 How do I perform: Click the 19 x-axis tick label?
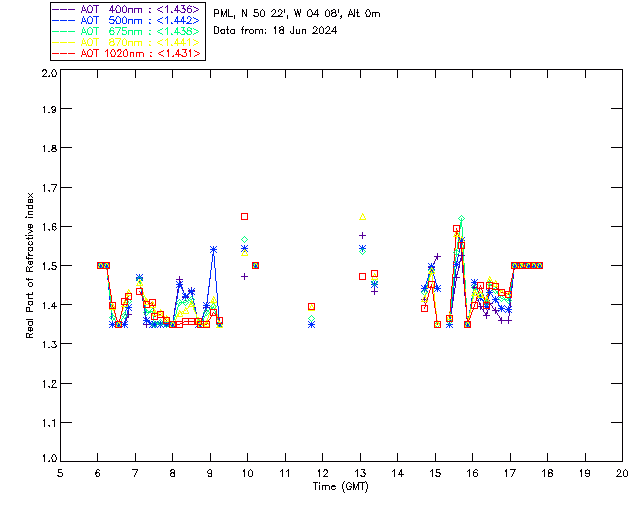coord(585,473)
